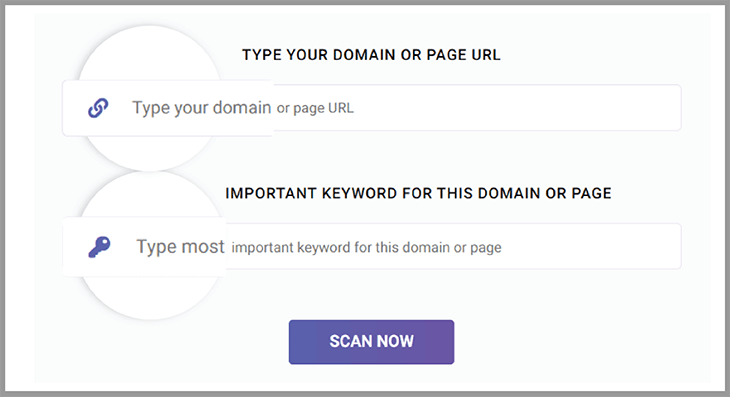
Task: Click the empty right end of the keyword field
Action: 605,247
